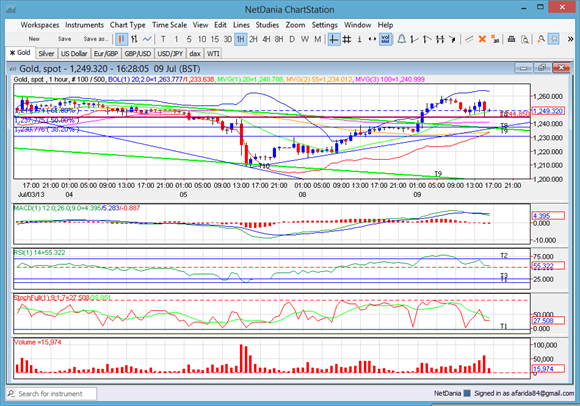Select the 1H time scale button
The width and height of the screenshot is (580, 406).
click(x=240, y=39)
